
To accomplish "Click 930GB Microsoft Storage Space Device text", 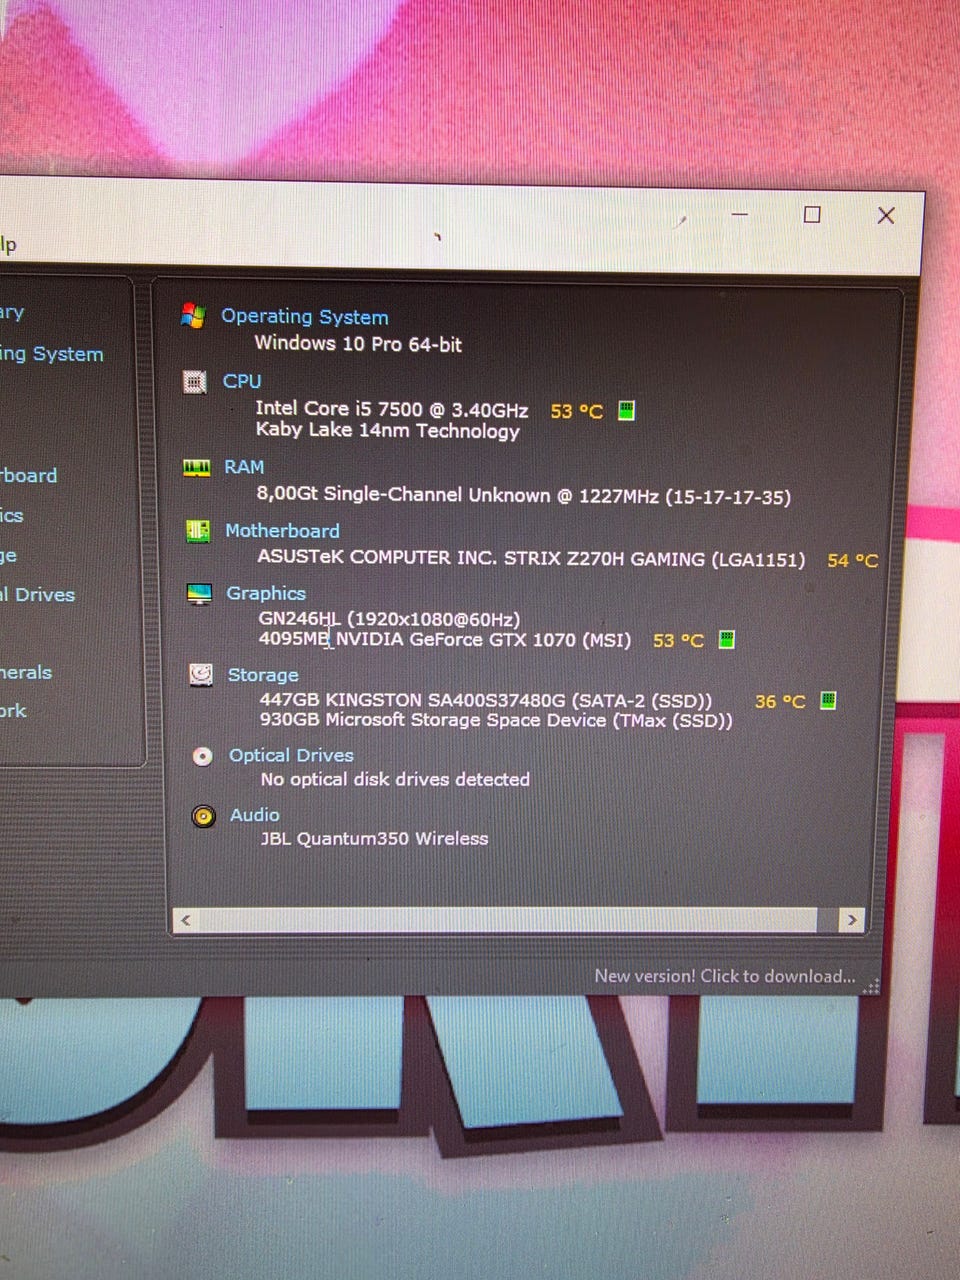I will tap(496, 720).
